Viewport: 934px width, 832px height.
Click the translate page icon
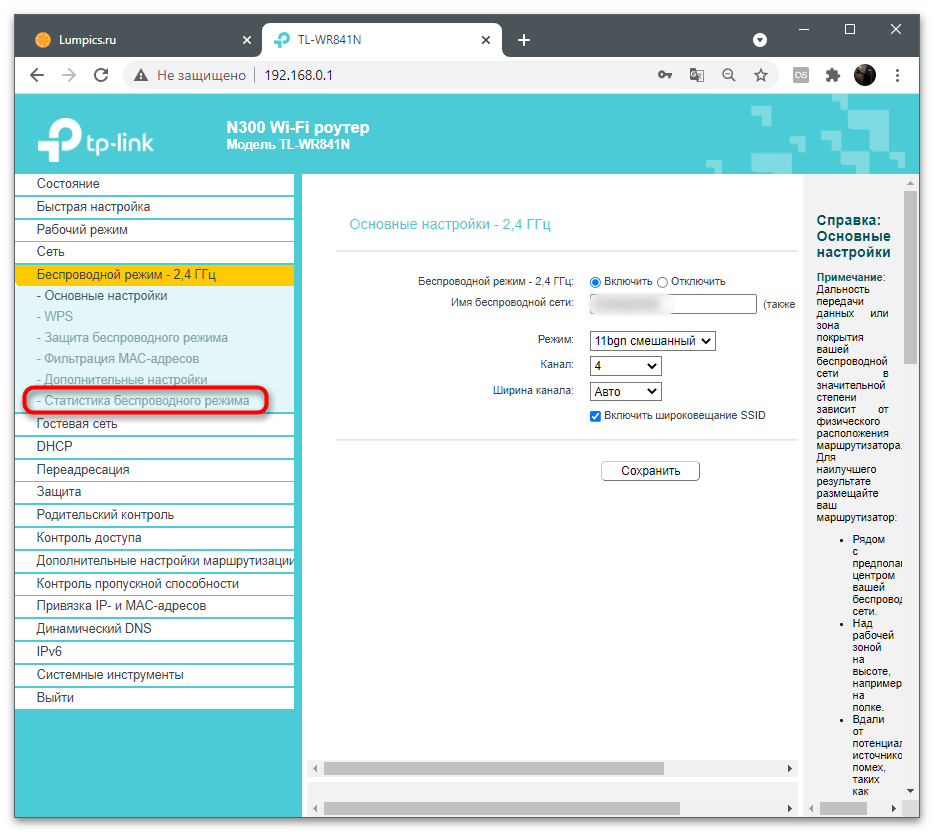click(x=696, y=75)
